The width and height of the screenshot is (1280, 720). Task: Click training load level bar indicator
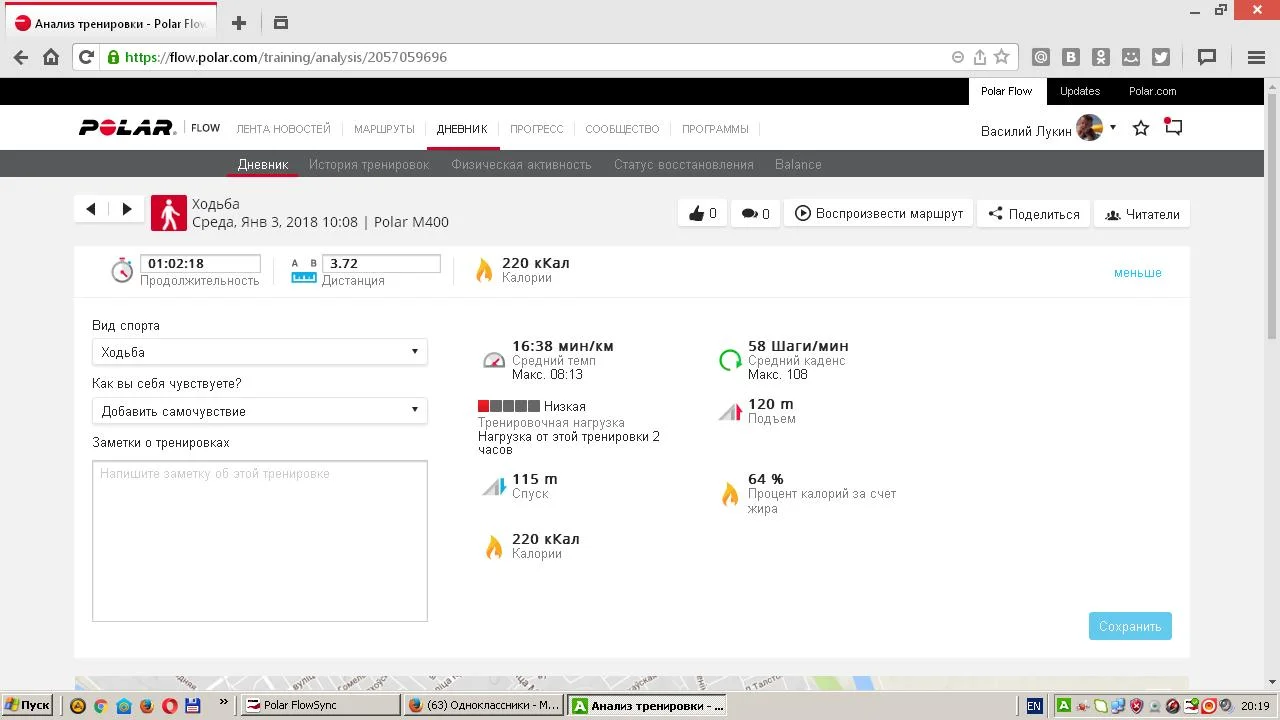click(x=509, y=407)
